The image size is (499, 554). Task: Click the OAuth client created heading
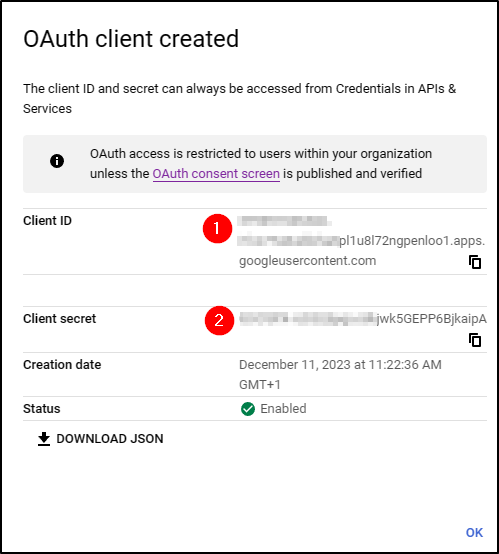click(x=131, y=39)
